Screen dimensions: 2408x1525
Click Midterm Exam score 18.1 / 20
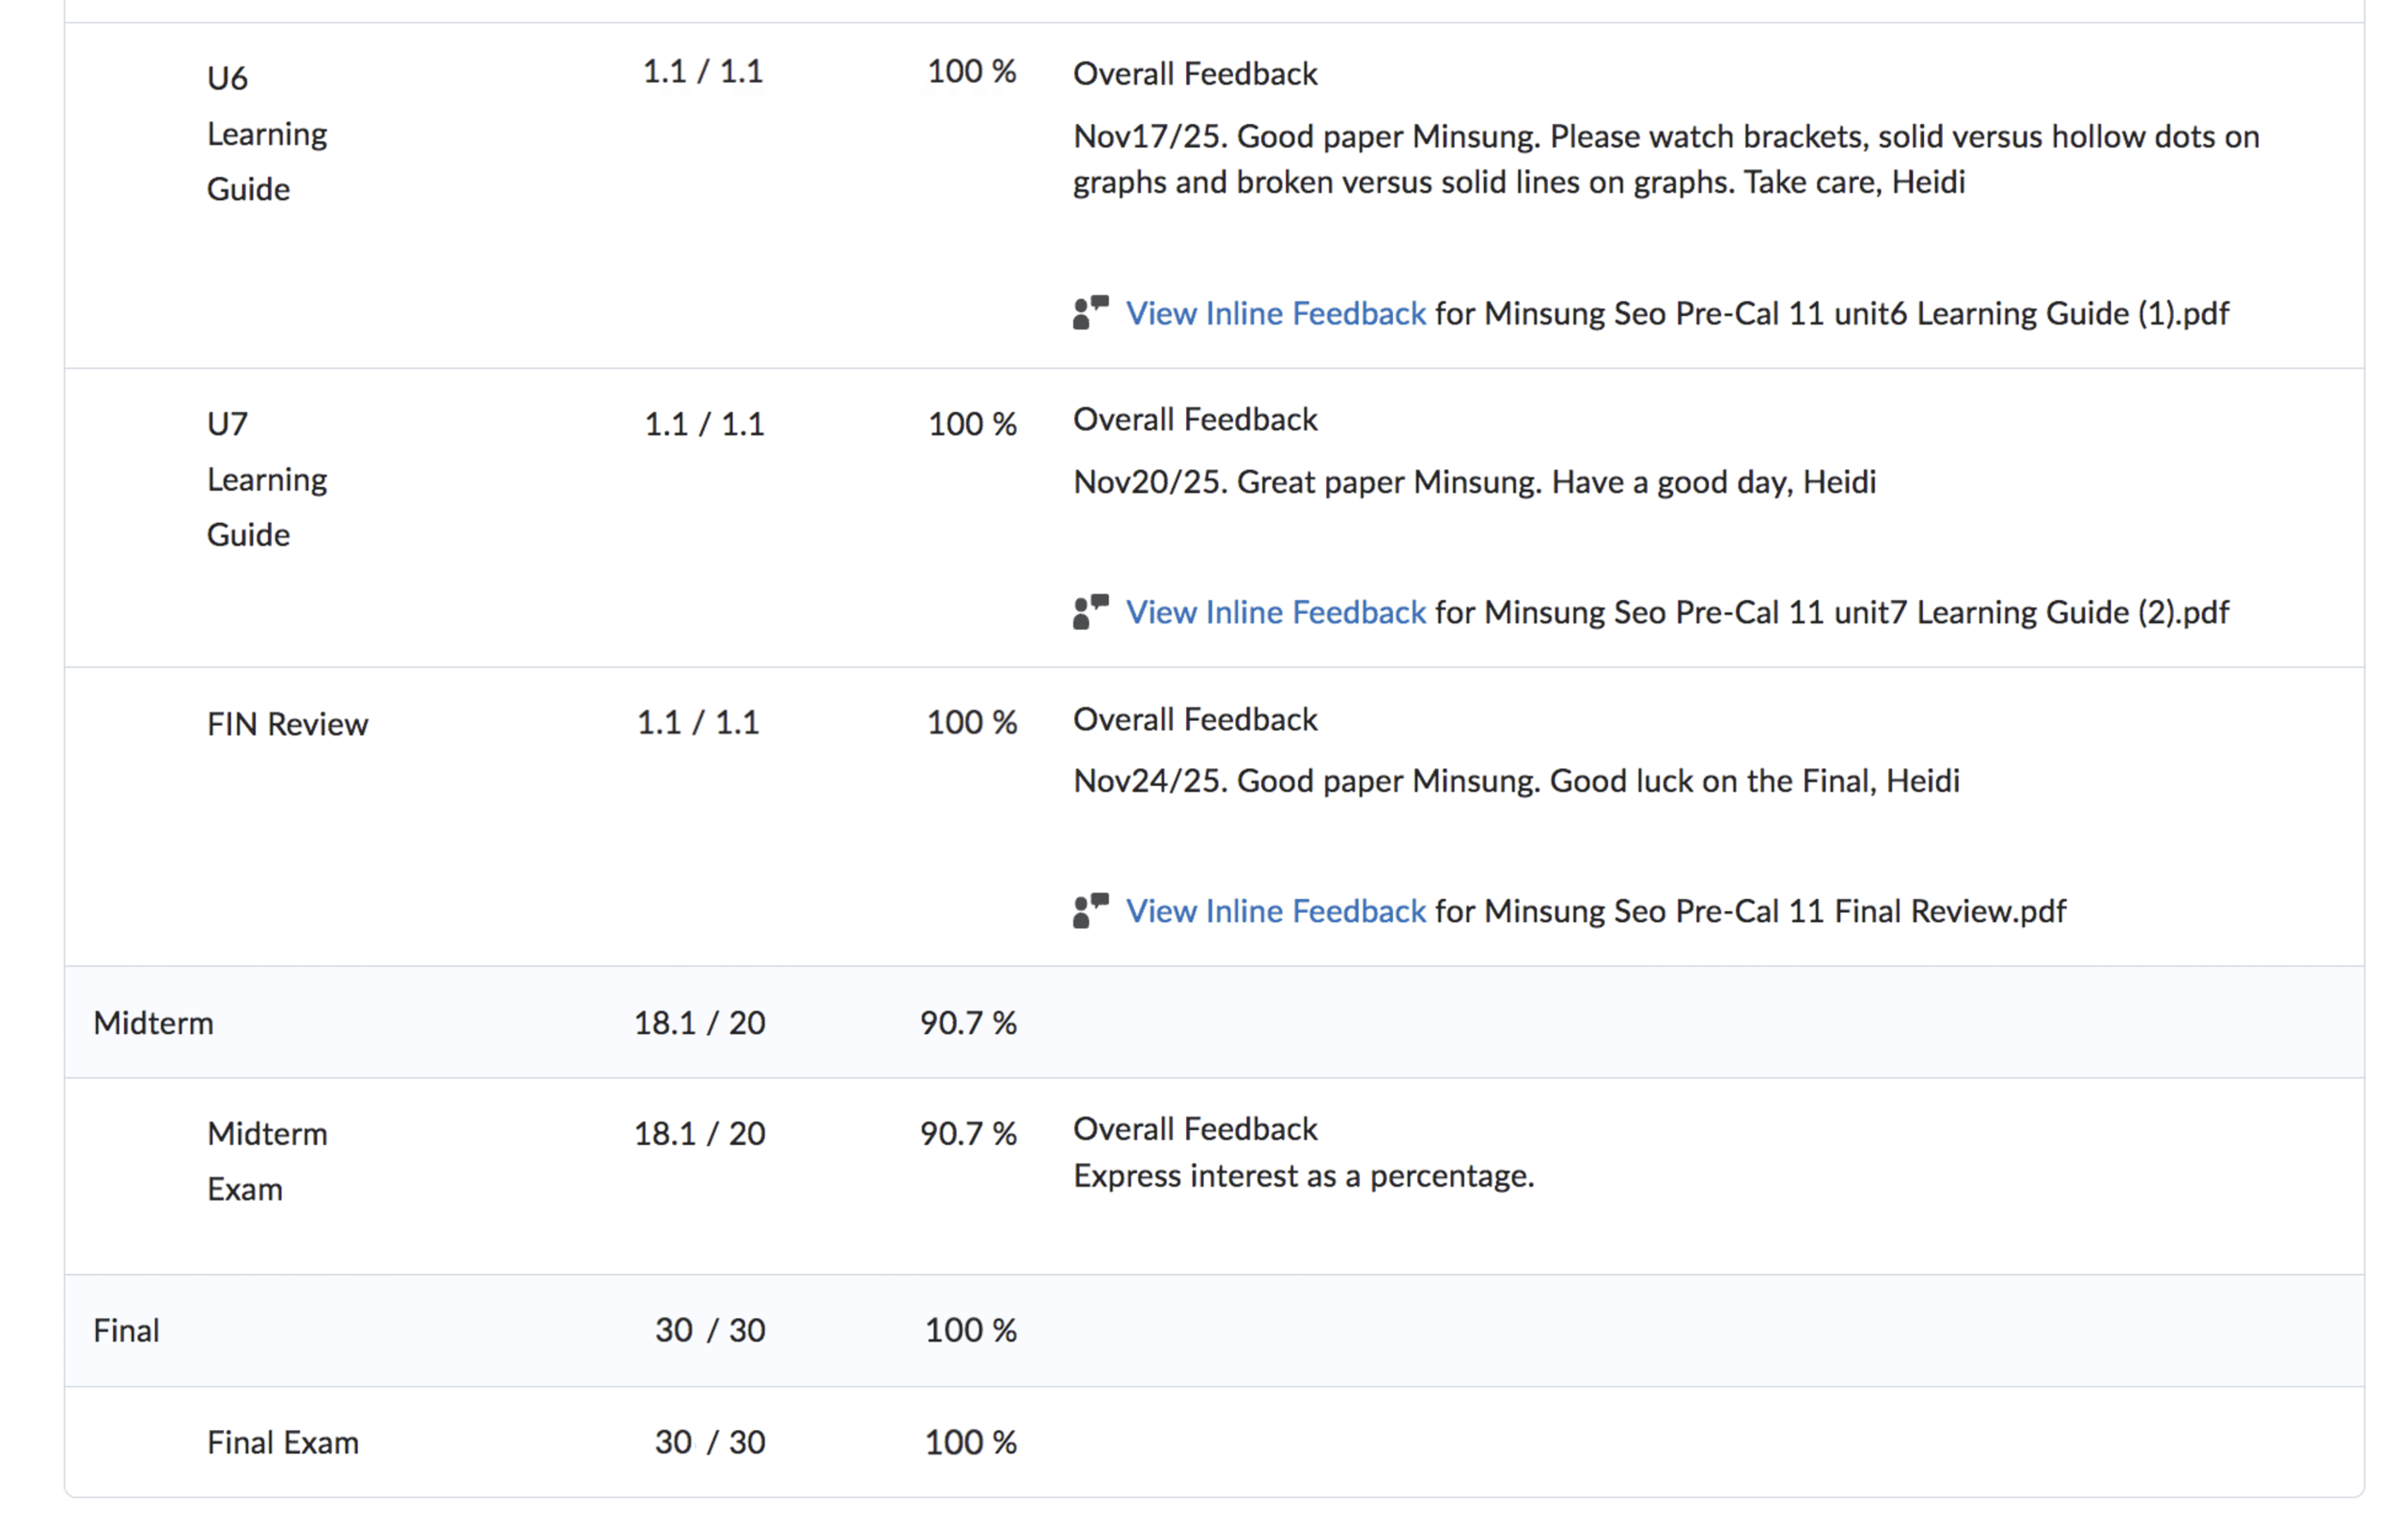pyautogui.click(x=699, y=1134)
